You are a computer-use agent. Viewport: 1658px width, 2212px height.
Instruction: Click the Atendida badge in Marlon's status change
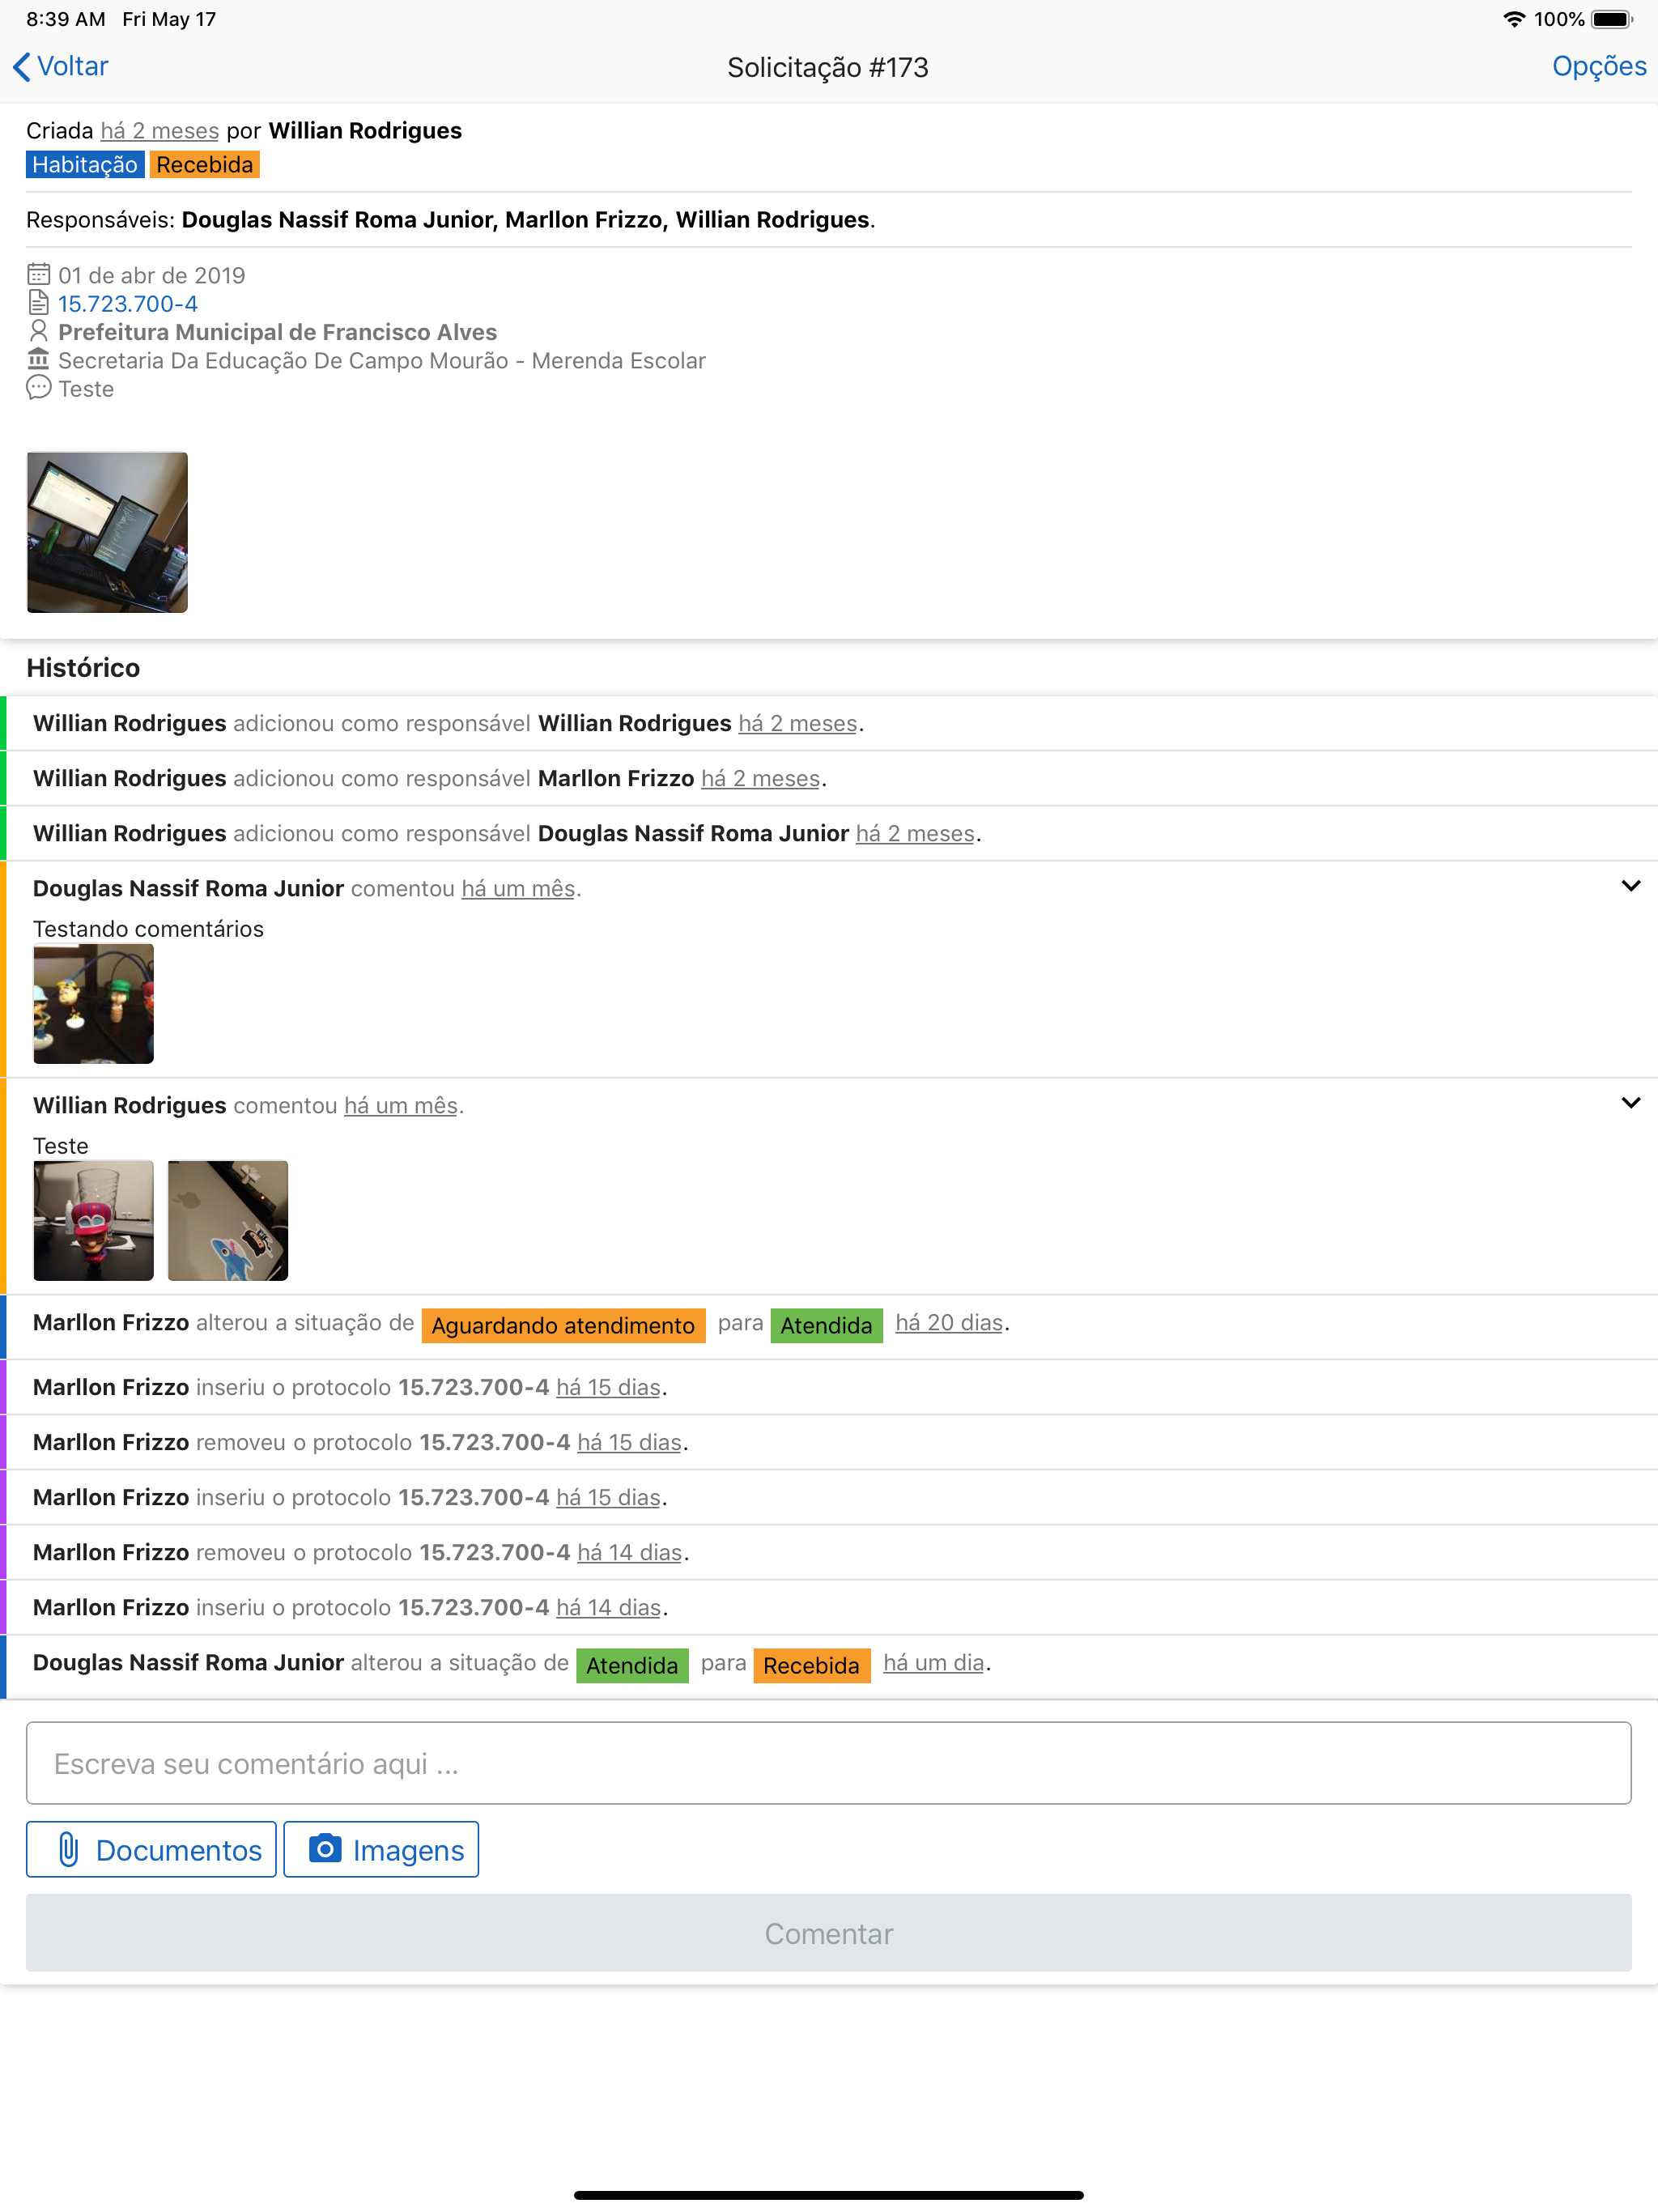[x=826, y=1326]
